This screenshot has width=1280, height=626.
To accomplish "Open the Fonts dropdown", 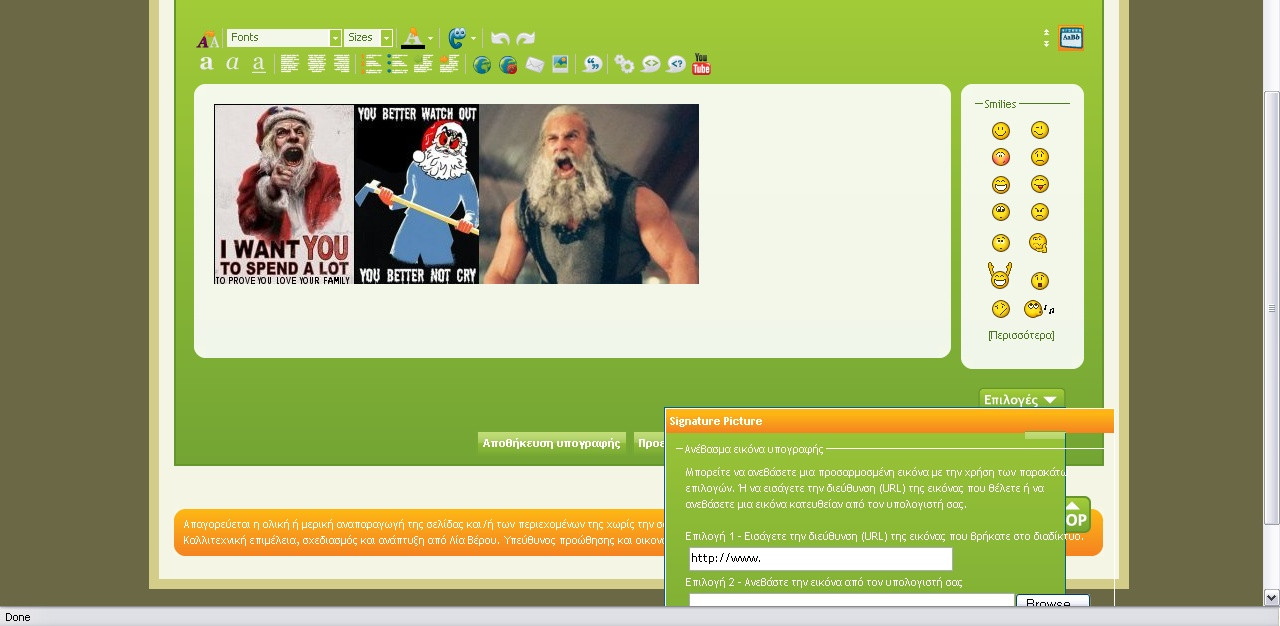I will [x=284, y=38].
